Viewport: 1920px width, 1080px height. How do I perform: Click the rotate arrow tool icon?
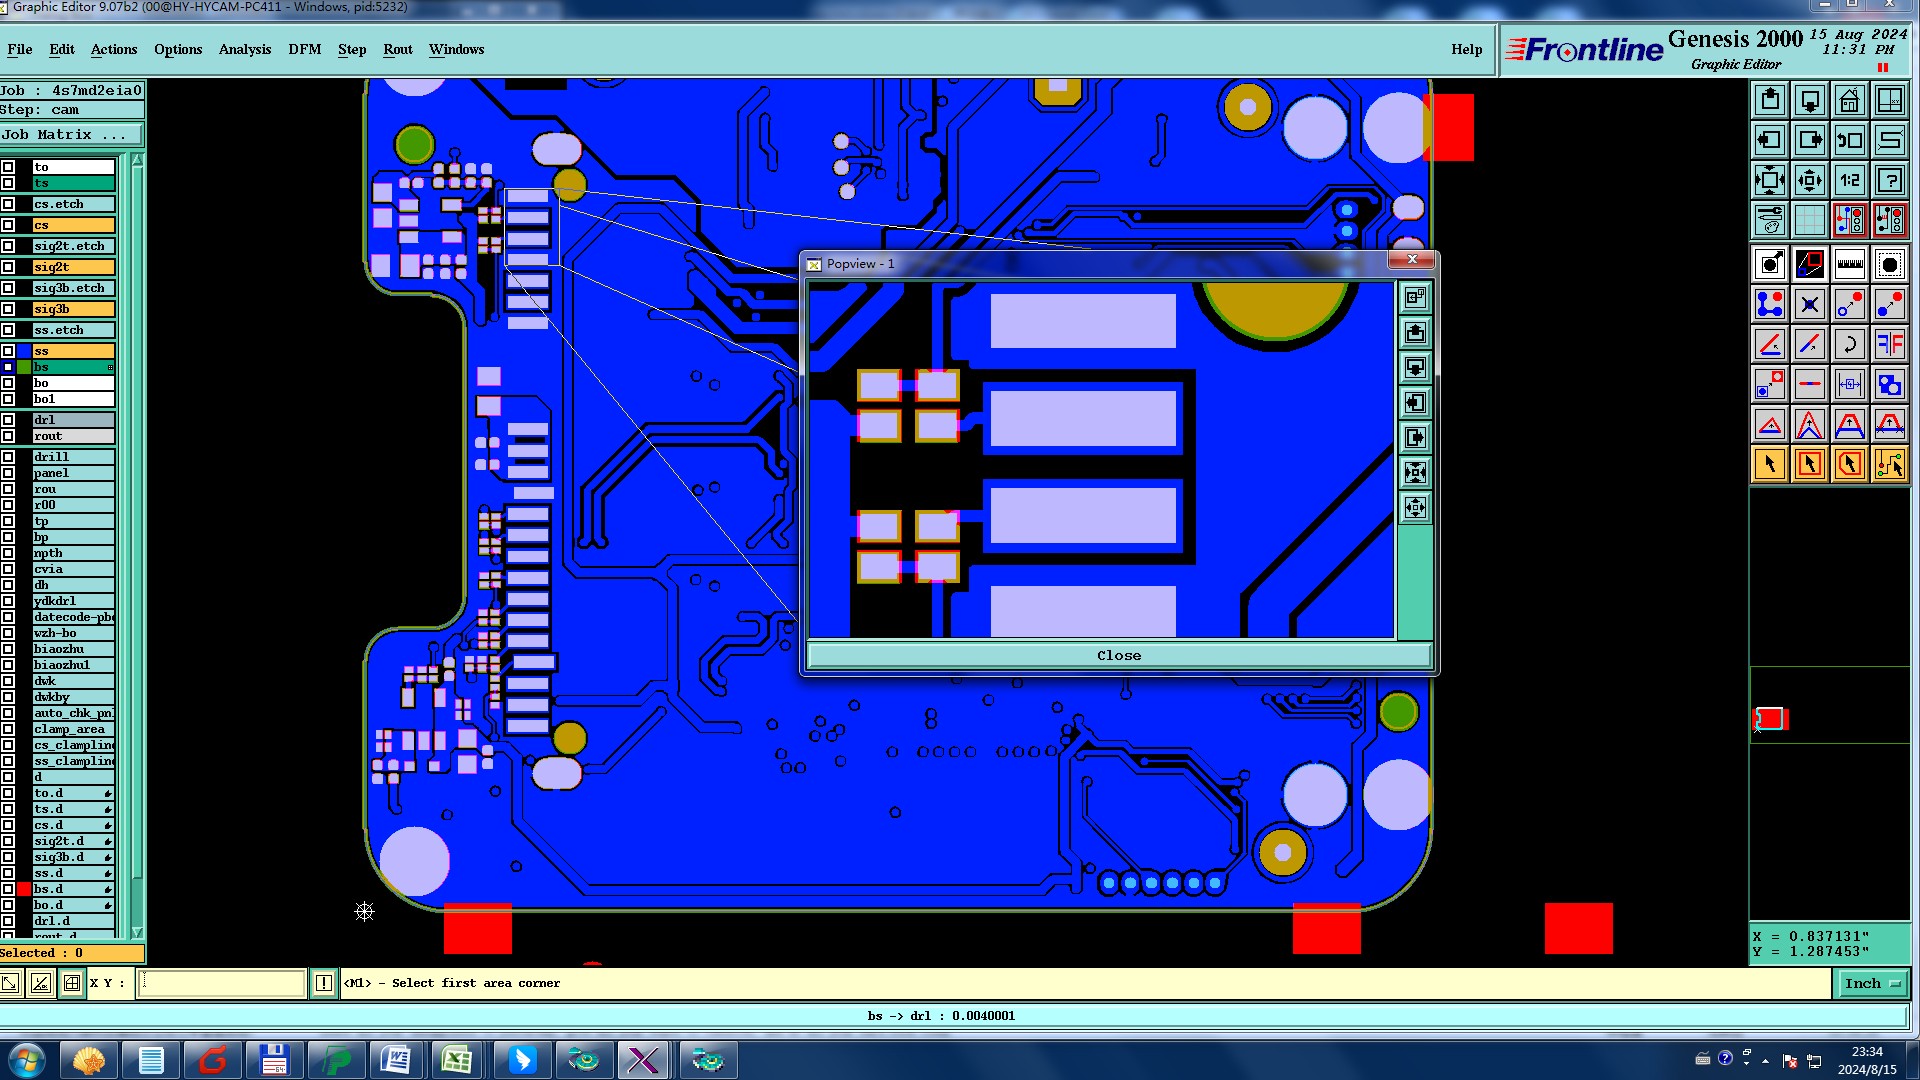1849,345
